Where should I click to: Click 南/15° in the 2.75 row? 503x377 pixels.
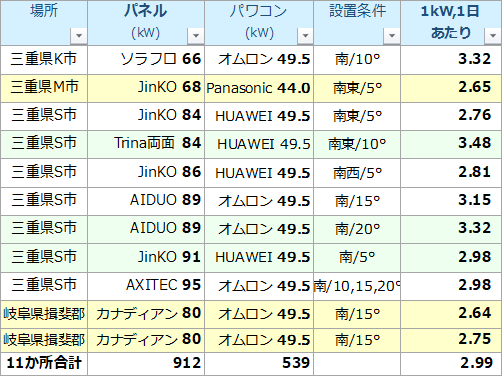point(357,340)
